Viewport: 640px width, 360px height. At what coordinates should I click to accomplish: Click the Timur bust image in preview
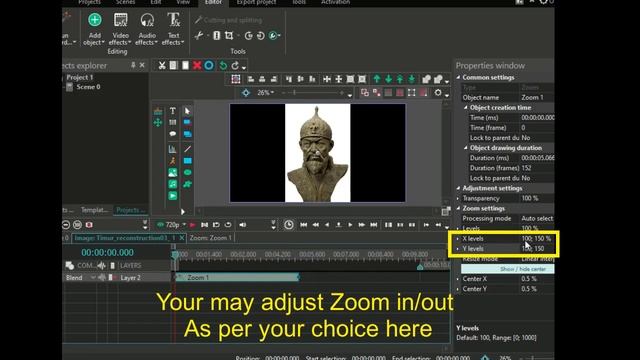[318, 153]
